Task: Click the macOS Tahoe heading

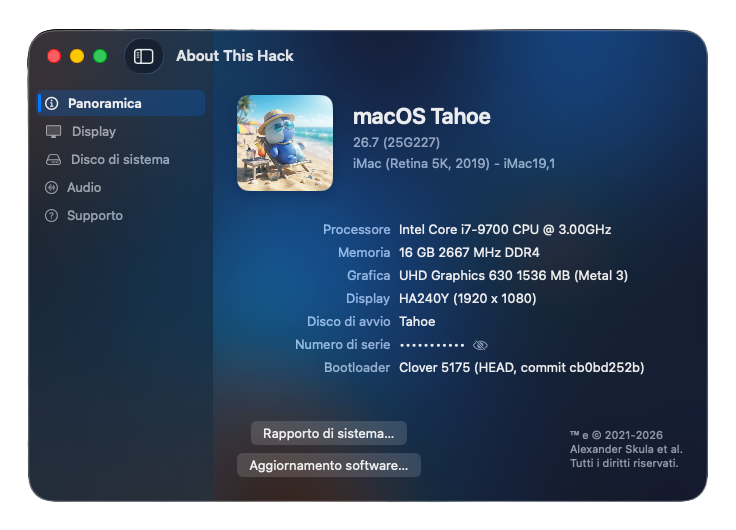Action: (422, 116)
